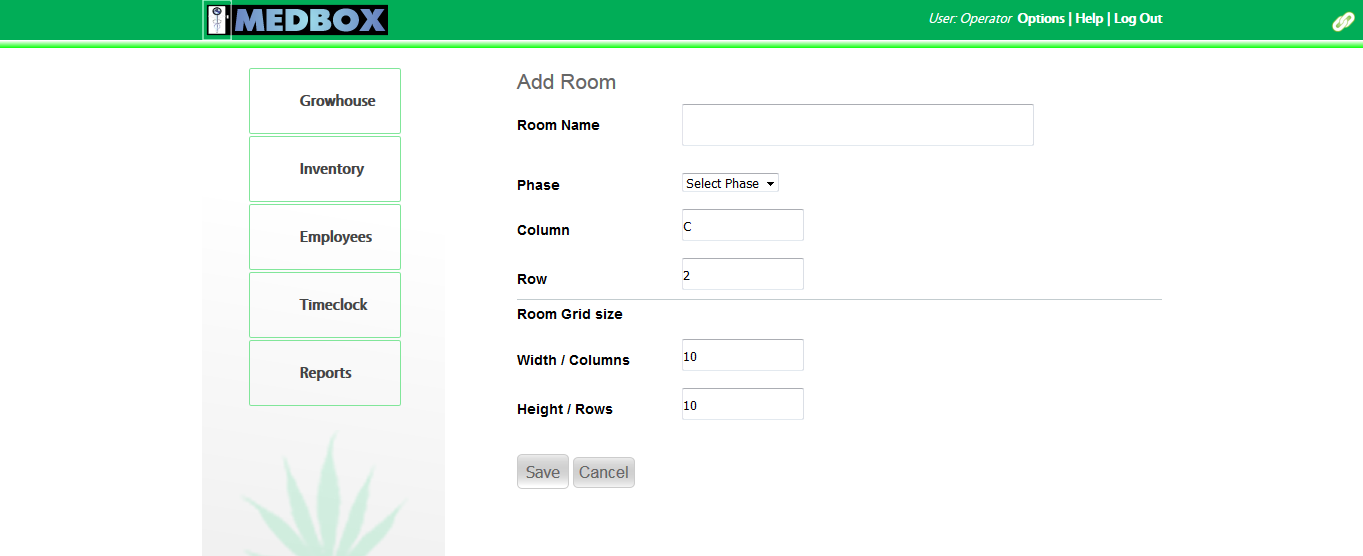Open the Inventory section
1363x556 pixels.
325,169
